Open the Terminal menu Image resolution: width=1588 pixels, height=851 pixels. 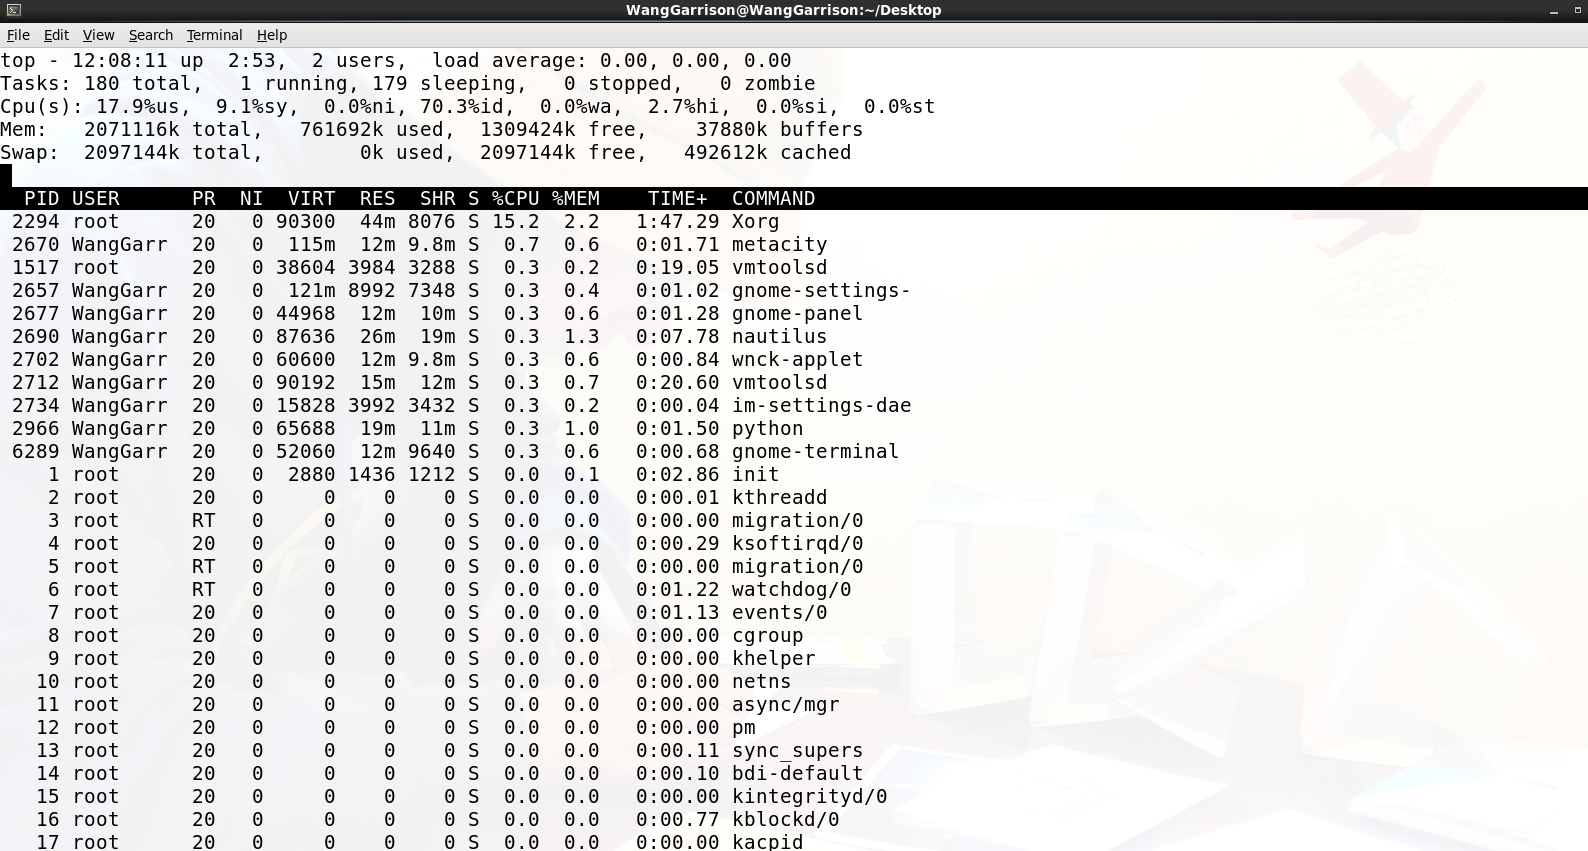pos(214,35)
